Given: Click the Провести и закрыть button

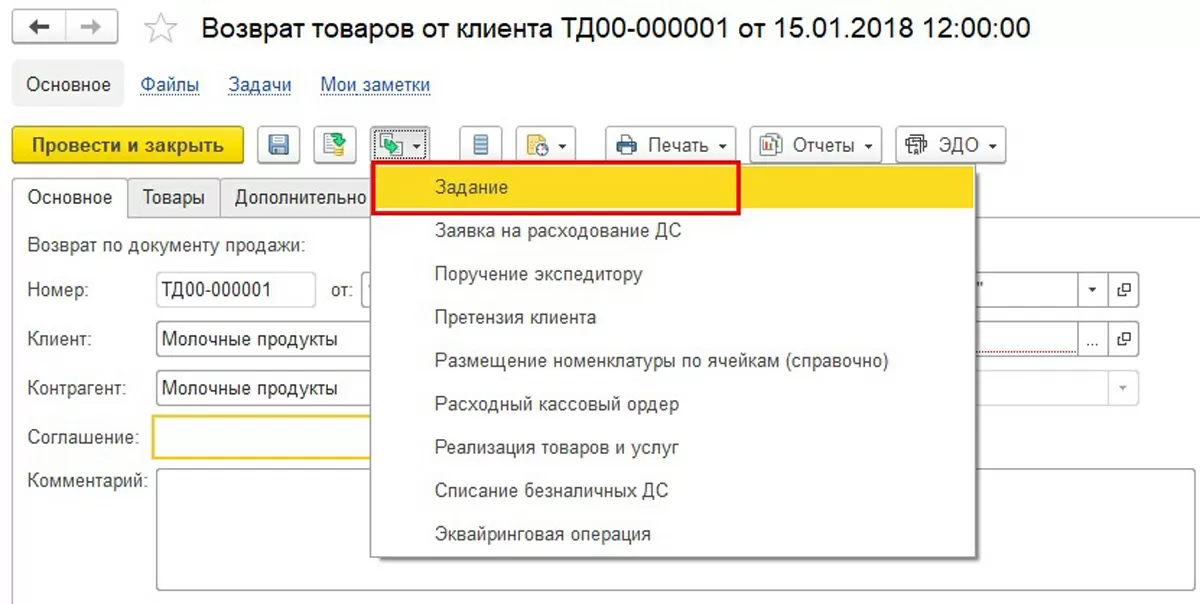Looking at the screenshot, I should [x=127, y=145].
